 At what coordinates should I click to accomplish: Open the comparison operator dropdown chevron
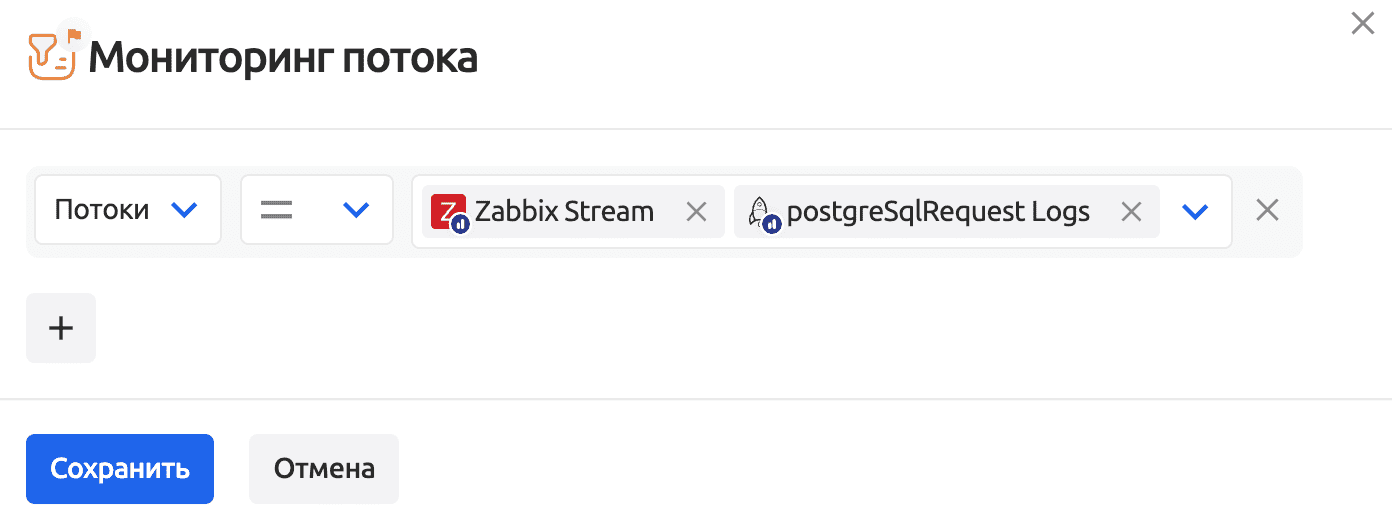(356, 210)
